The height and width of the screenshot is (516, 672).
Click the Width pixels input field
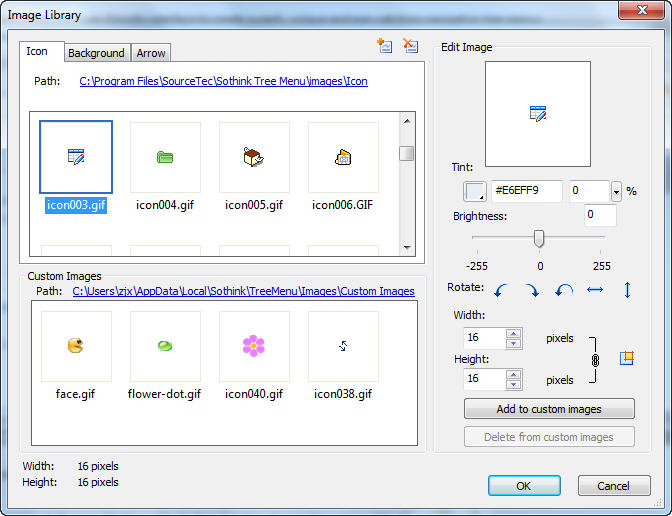[x=484, y=338]
